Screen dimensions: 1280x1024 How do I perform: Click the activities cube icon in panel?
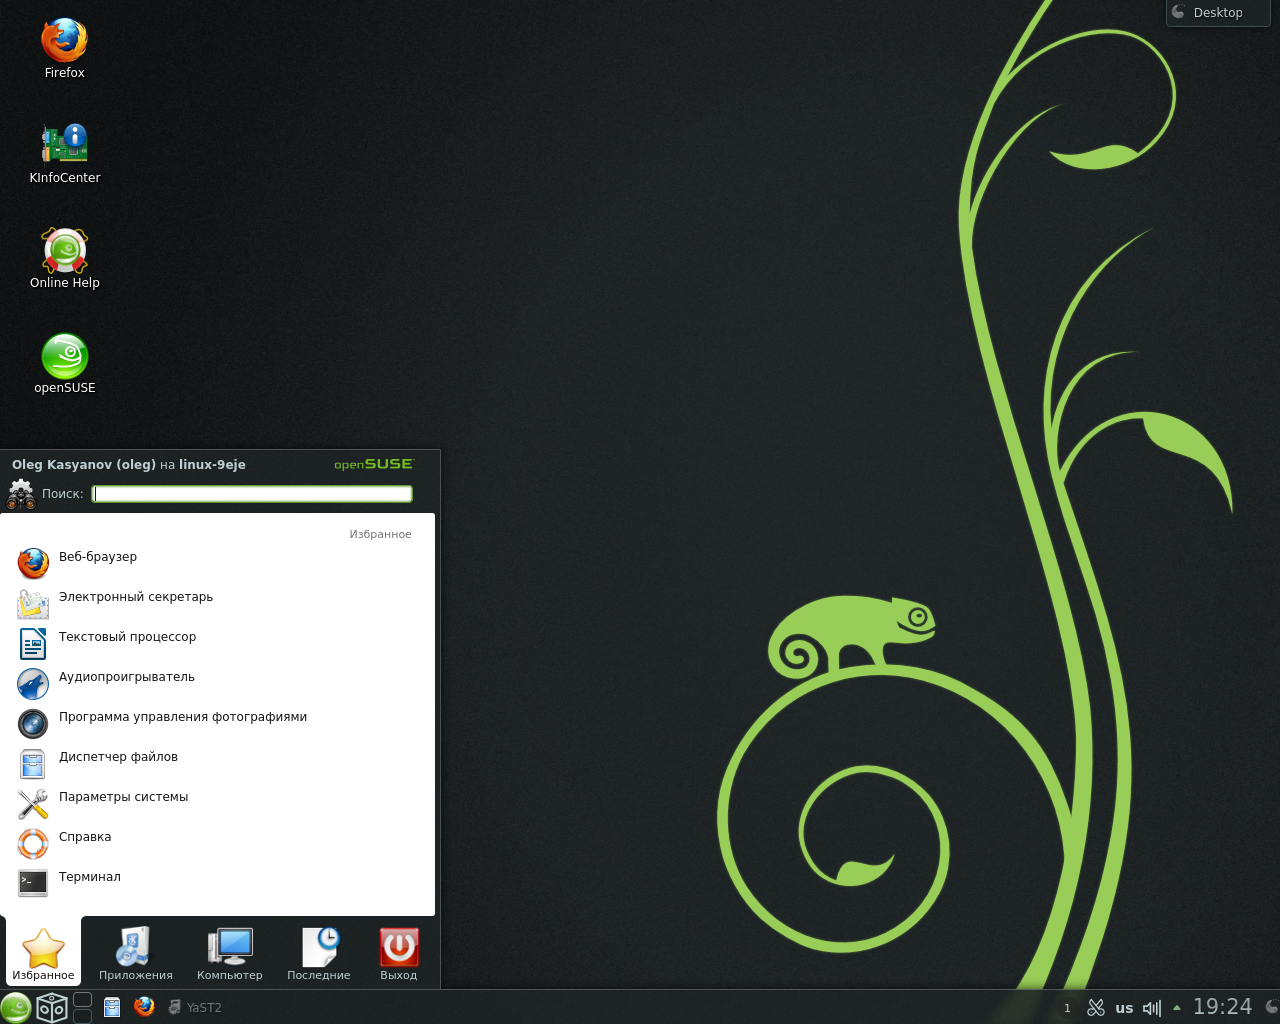click(51, 1007)
